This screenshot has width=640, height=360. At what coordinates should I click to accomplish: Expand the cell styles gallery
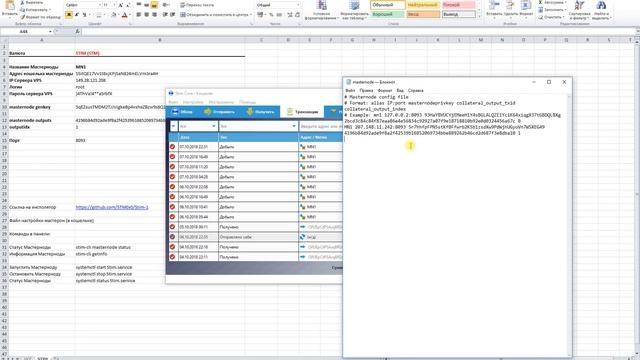[x=479, y=16]
